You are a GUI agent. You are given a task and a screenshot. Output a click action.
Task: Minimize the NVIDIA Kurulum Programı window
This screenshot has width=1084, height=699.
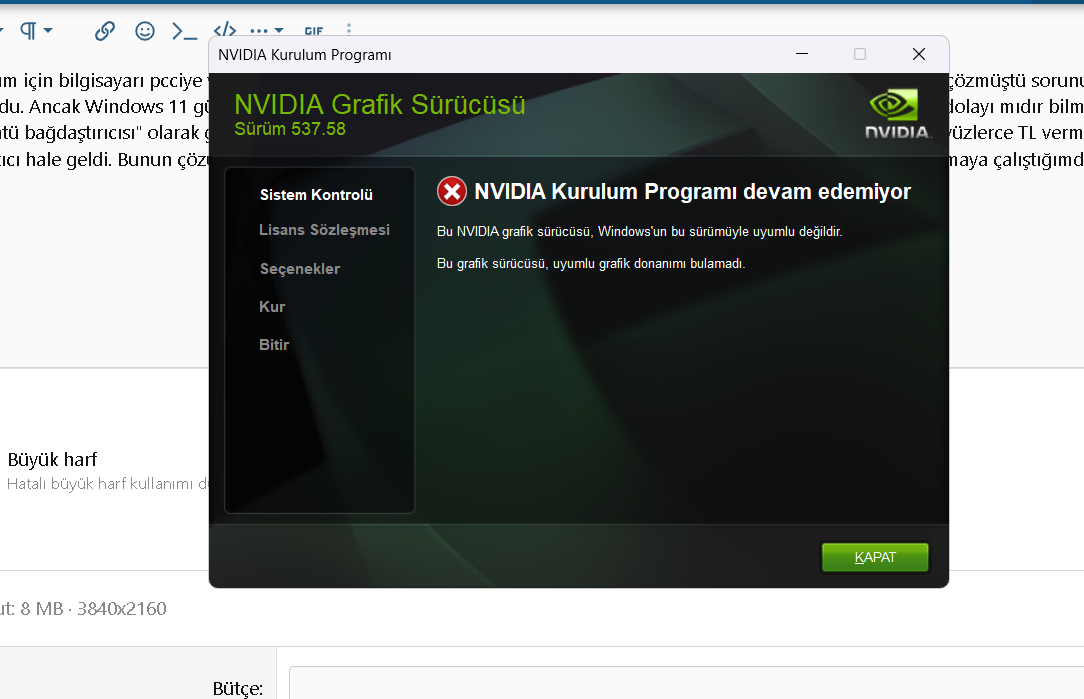pyautogui.click(x=802, y=54)
